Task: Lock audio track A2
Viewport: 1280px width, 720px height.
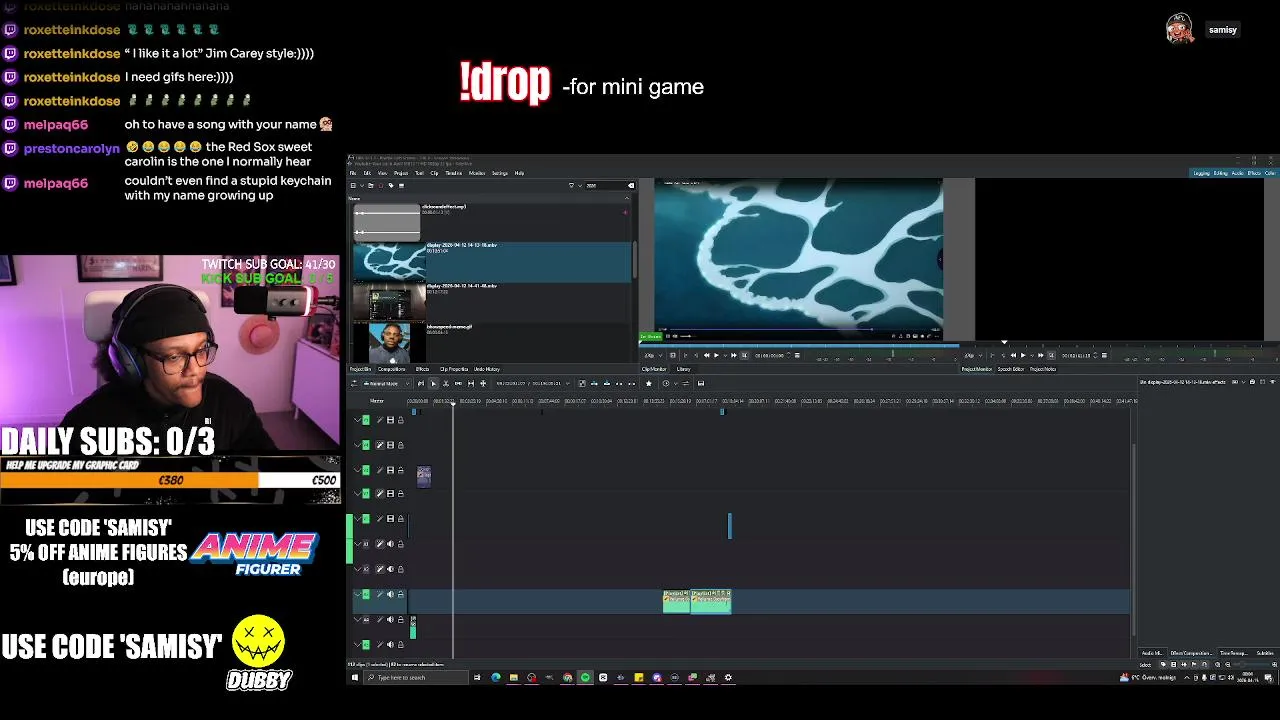Action: [x=401, y=569]
